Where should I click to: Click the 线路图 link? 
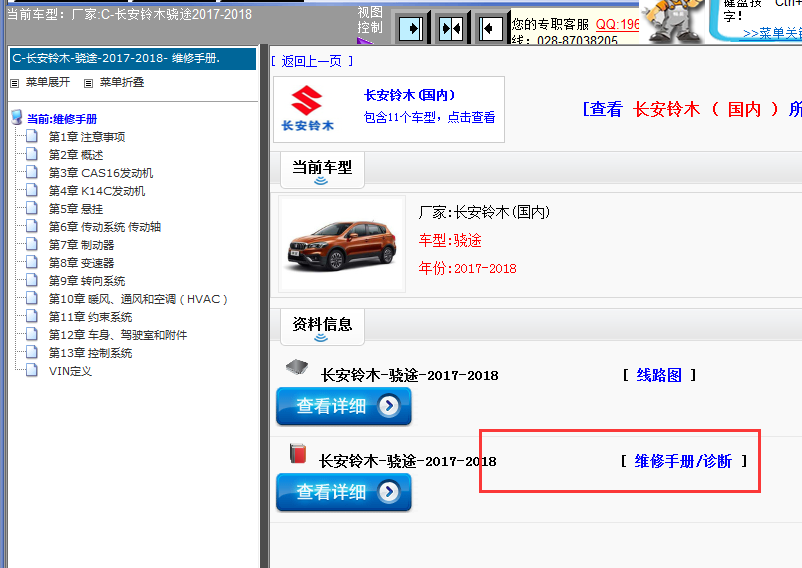(x=659, y=375)
